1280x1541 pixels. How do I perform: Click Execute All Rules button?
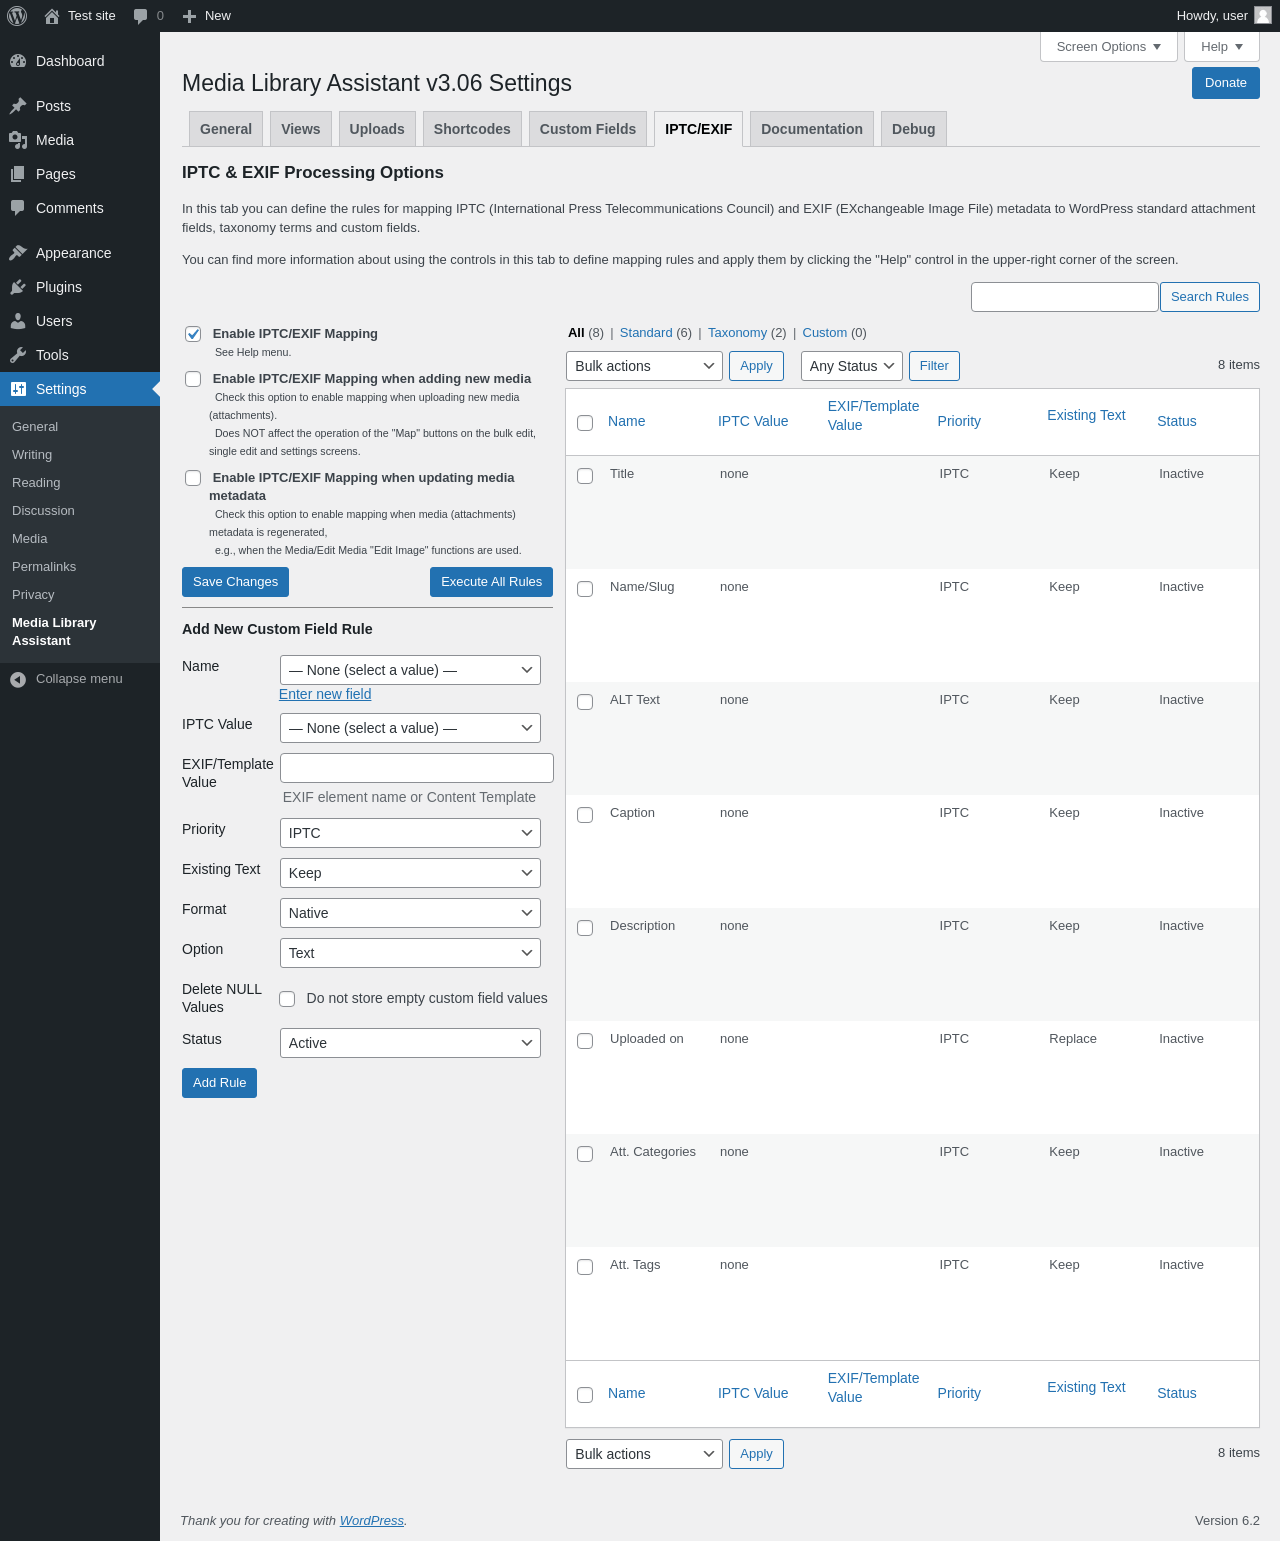[x=491, y=582]
